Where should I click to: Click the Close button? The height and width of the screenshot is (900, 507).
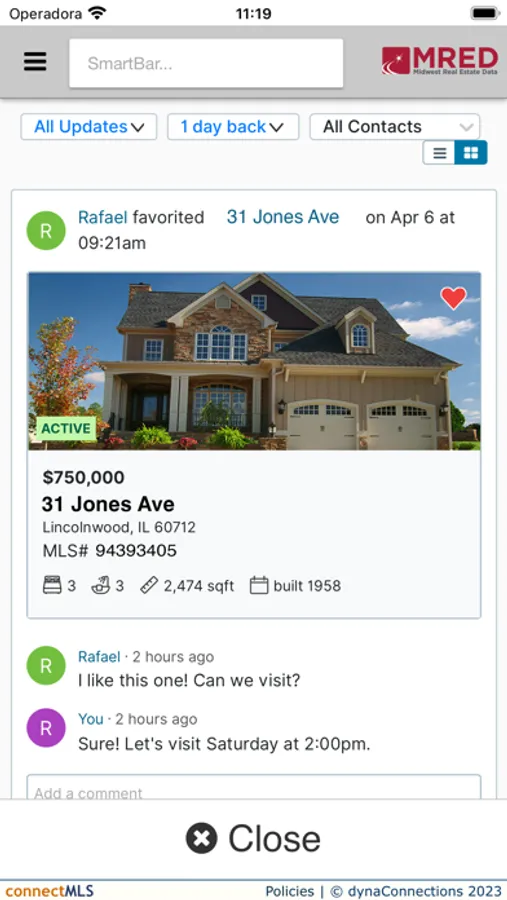253,839
